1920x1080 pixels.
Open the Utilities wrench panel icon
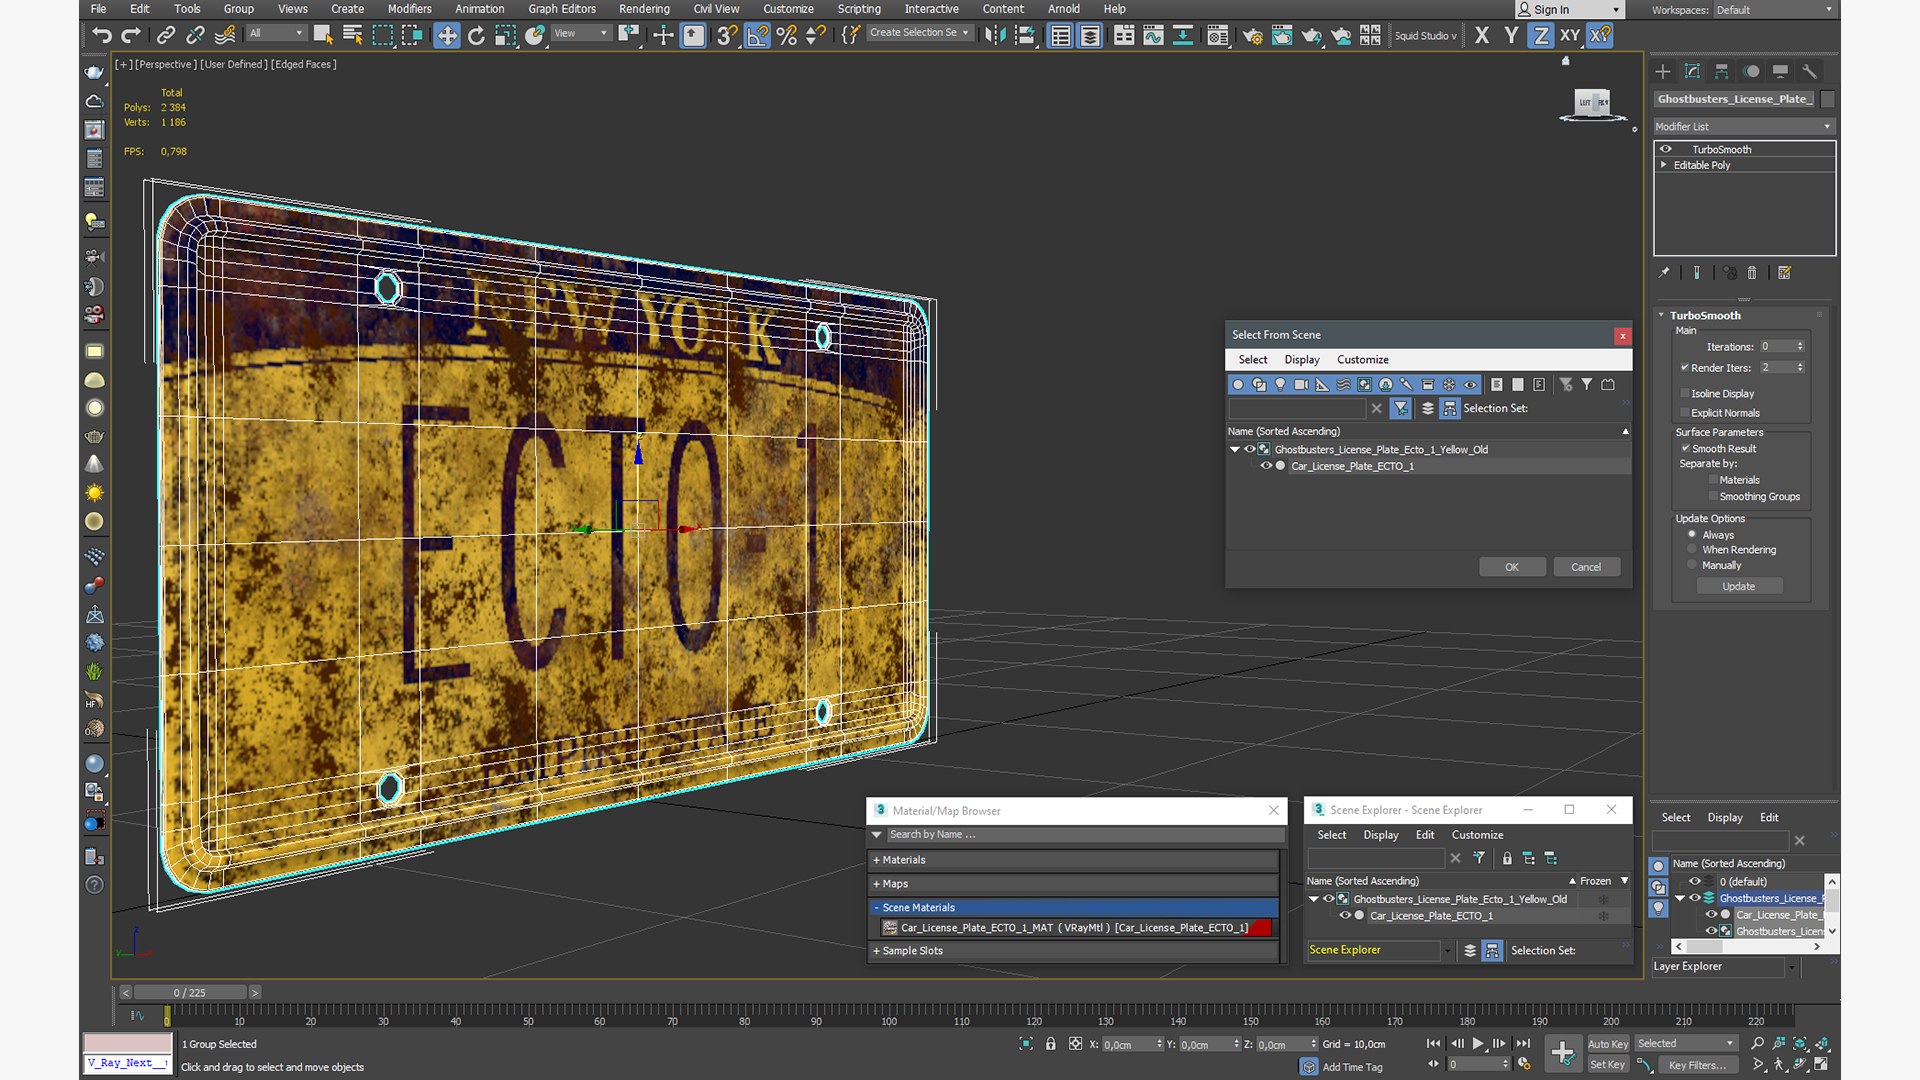(1809, 71)
